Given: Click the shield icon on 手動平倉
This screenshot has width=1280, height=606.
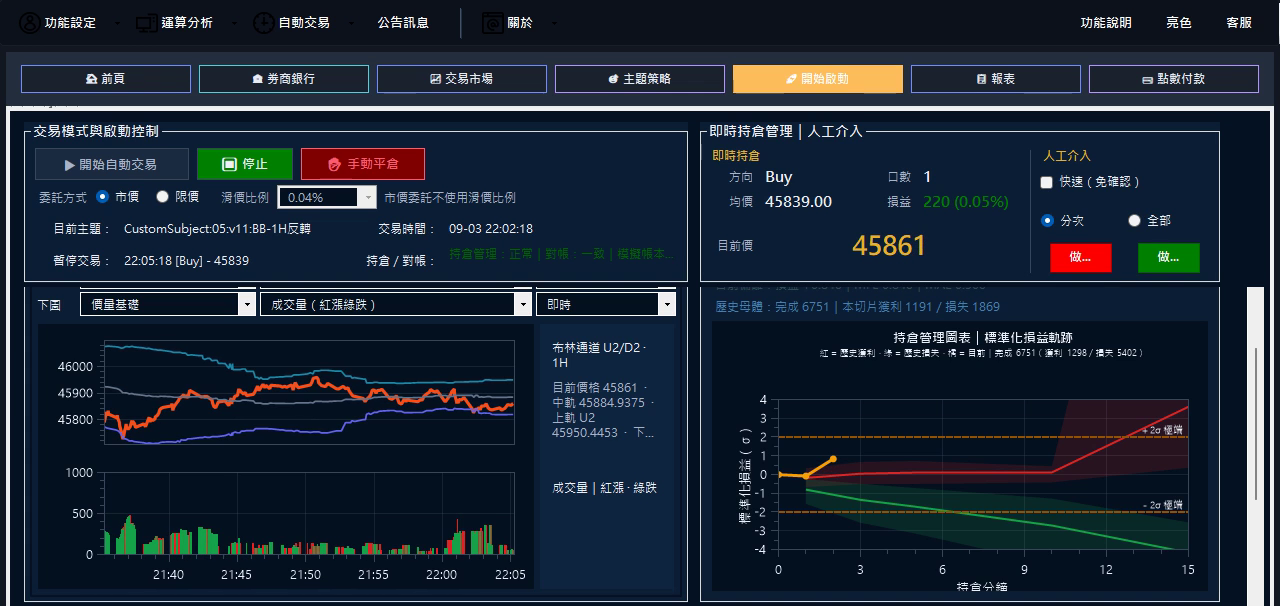Looking at the screenshot, I should [335, 164].
